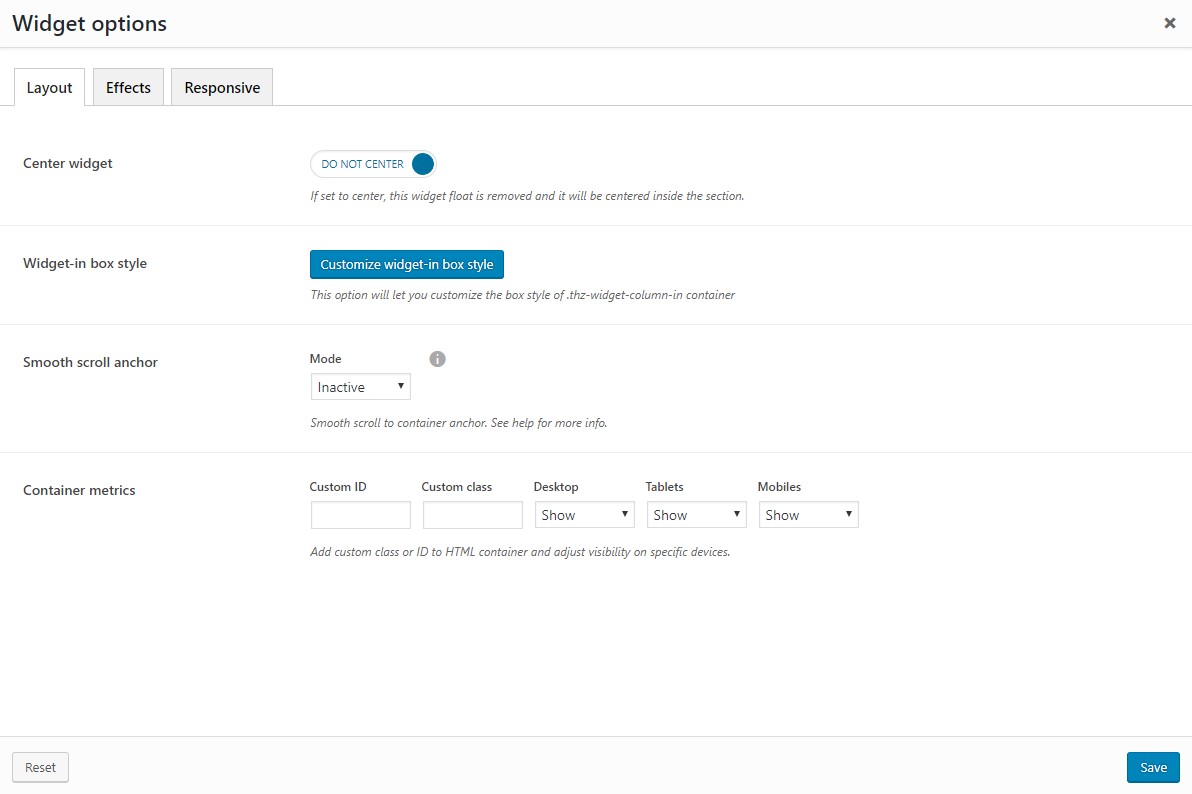Toggle the Do Not Center switch

tap(373, 164)
